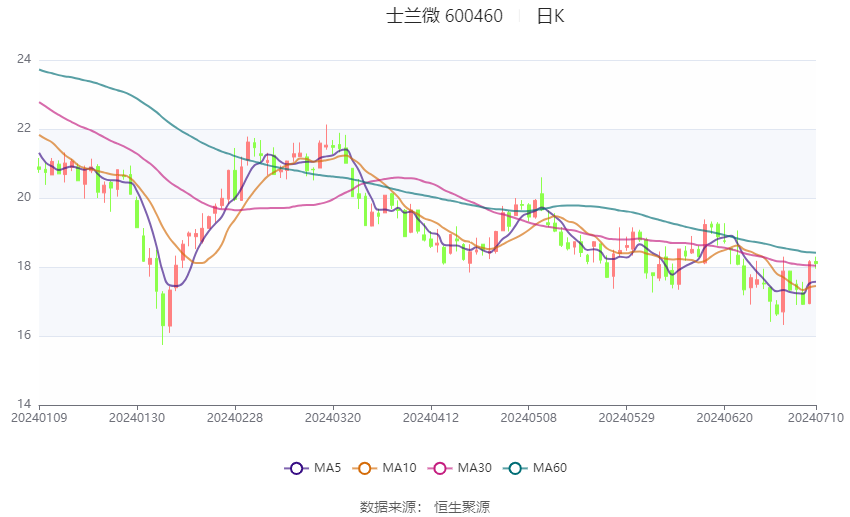Select the 日K label in the title
This screenshot has width=850, height=517.
click(551, 16)
